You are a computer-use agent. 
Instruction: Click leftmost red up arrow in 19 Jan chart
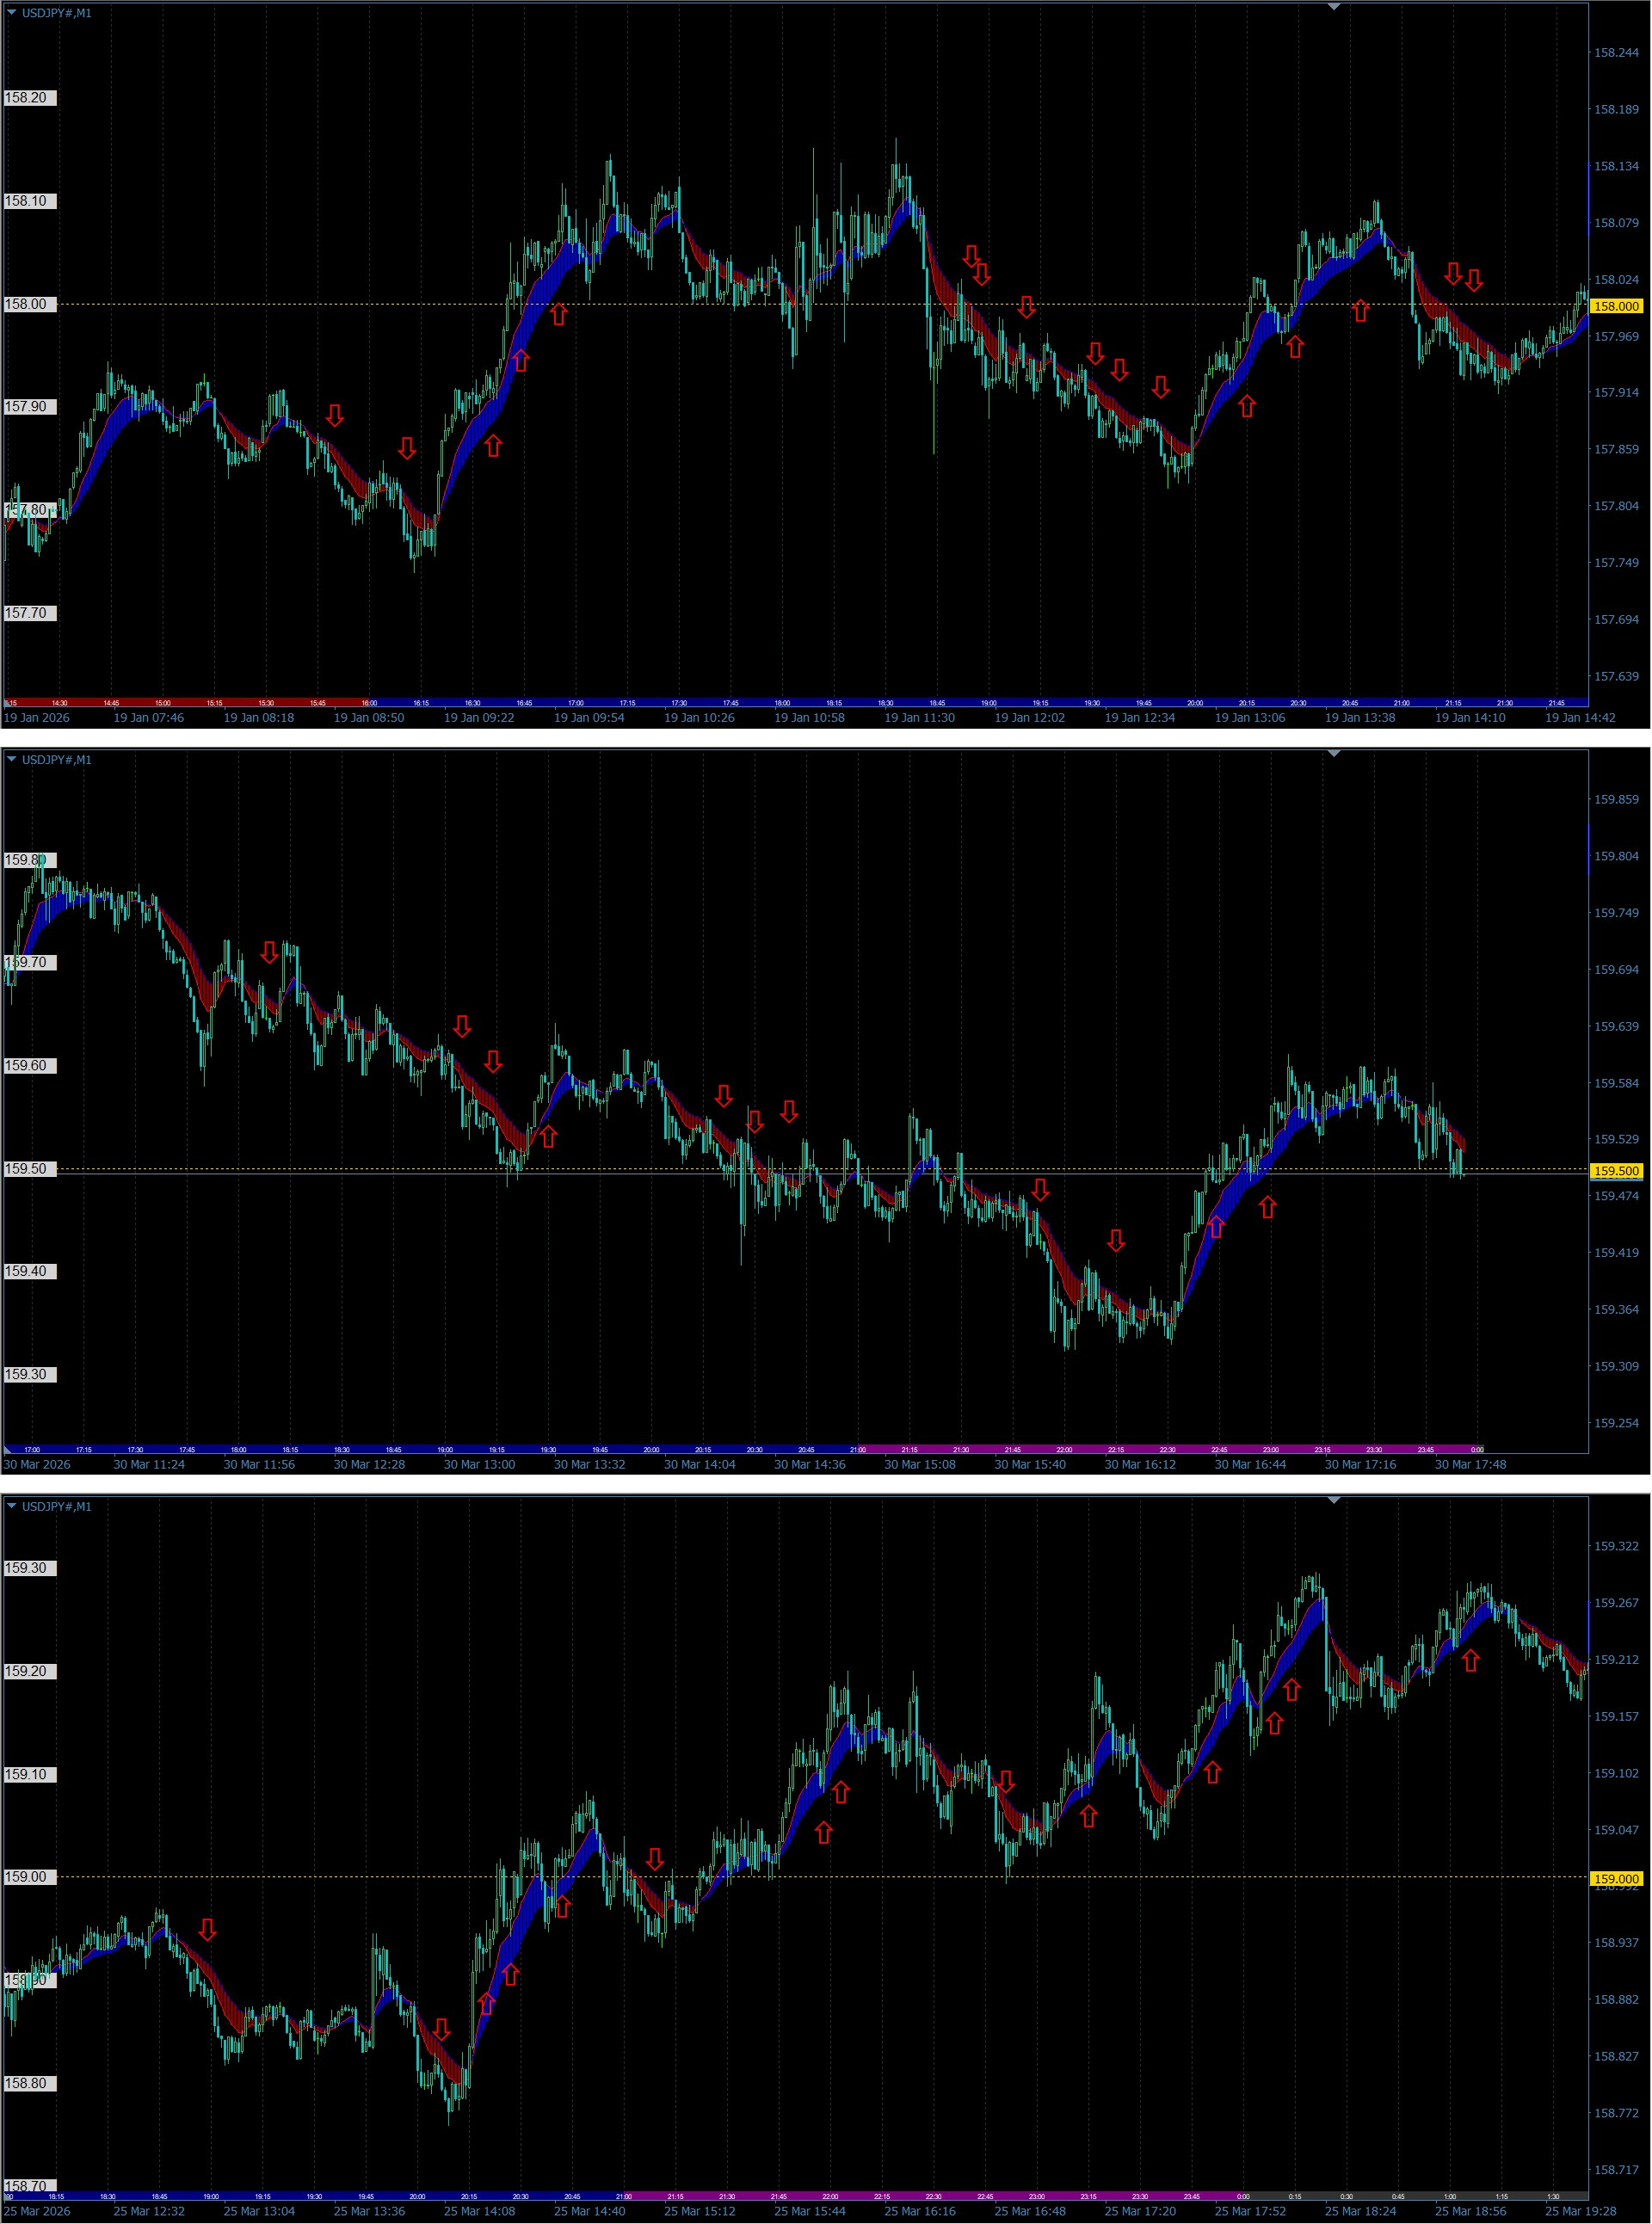click(x=493, y=446)
